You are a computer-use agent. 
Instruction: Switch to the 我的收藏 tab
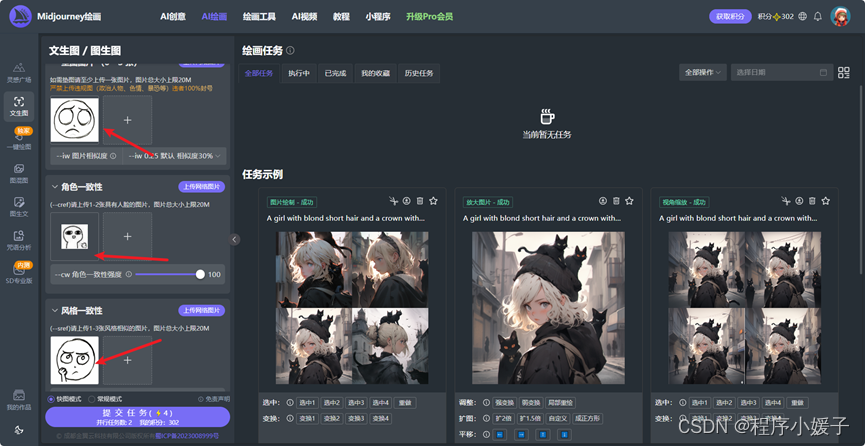[376, 73]
